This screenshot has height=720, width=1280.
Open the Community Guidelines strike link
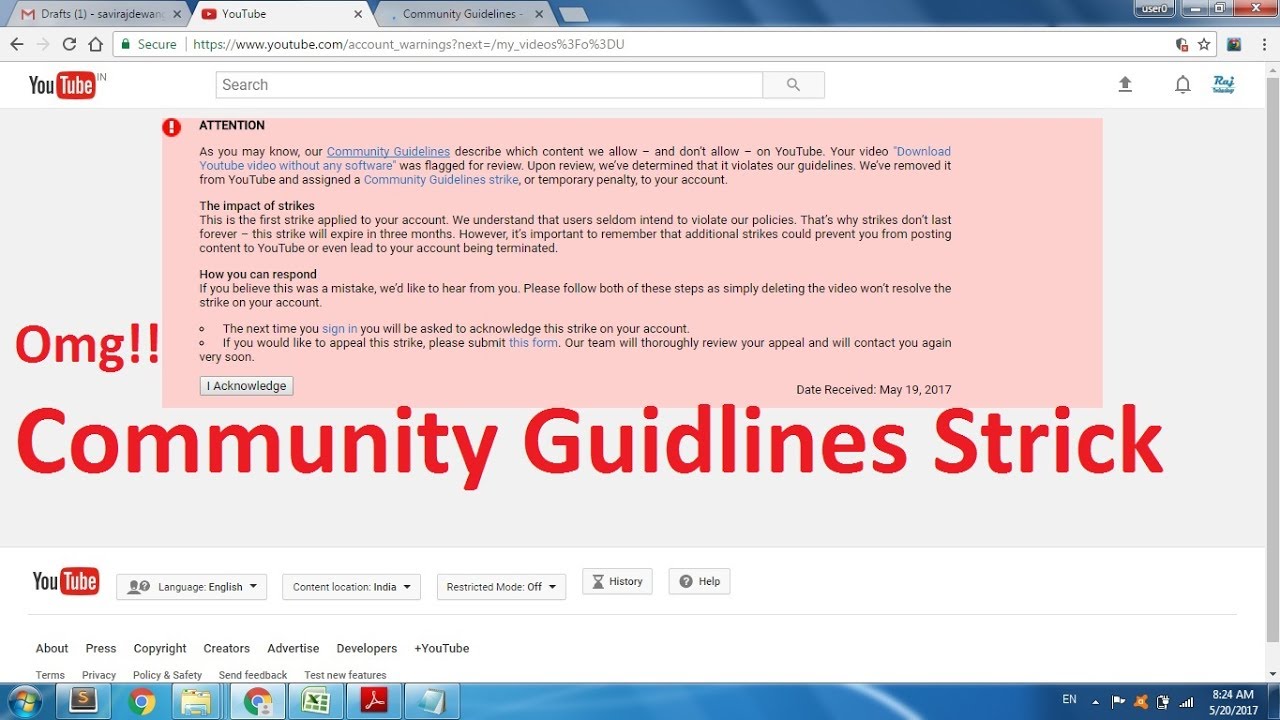[441, 180]
